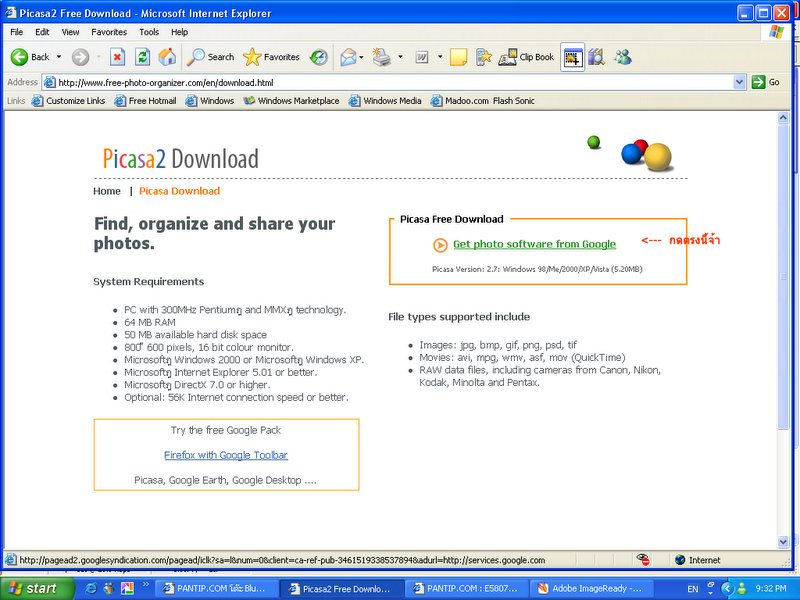Click the Internet zone globe in status bar
This screenshot has width=800, height=600.
point(680,560)
